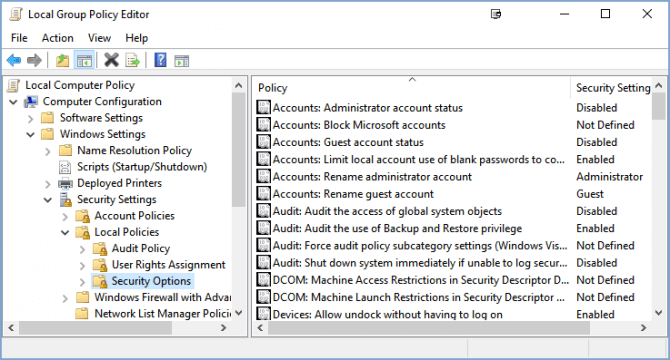This screenshot has width=670, height=360.
Task: Collapse the Computer Configuration node
Action: (13, 102)
